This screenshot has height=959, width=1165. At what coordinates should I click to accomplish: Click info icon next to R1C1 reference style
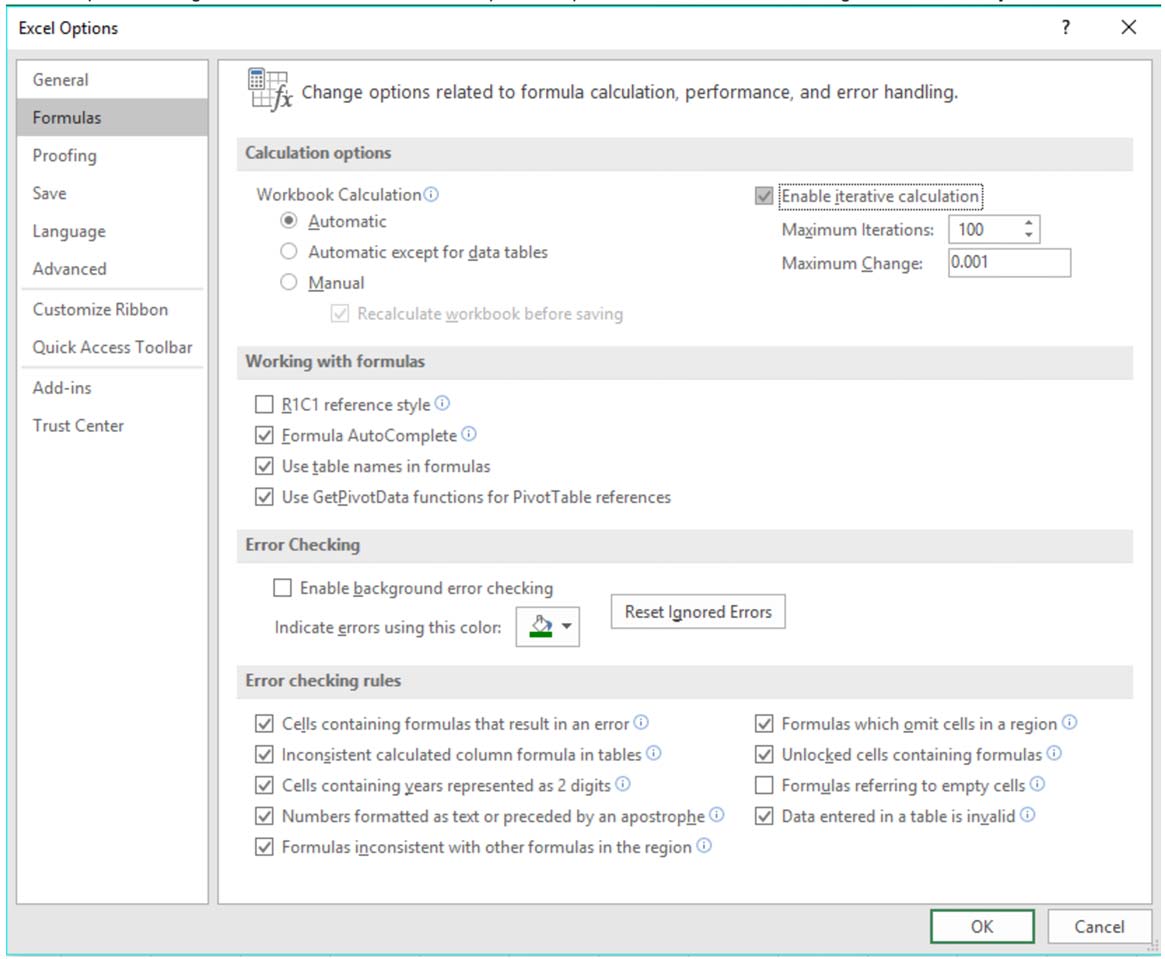point(442,403)
